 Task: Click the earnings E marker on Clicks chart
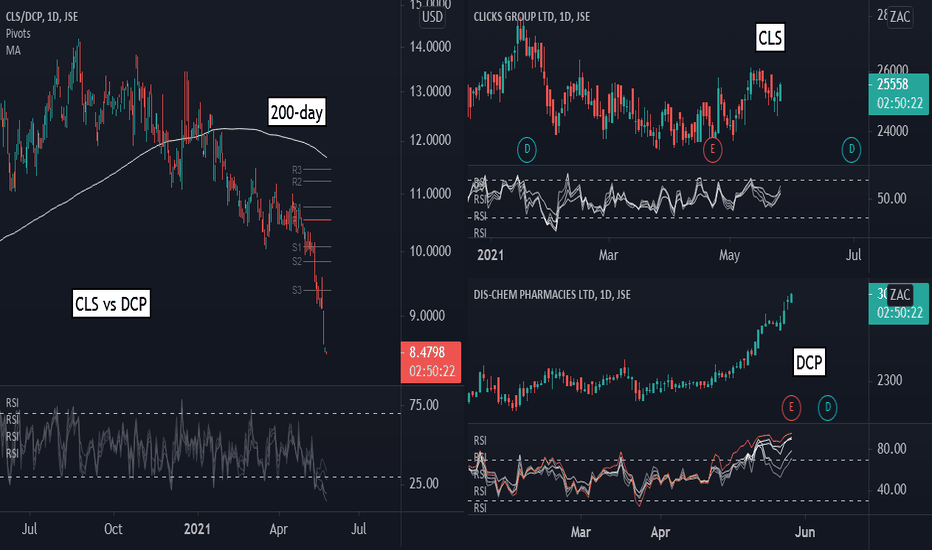pos(713,149)
